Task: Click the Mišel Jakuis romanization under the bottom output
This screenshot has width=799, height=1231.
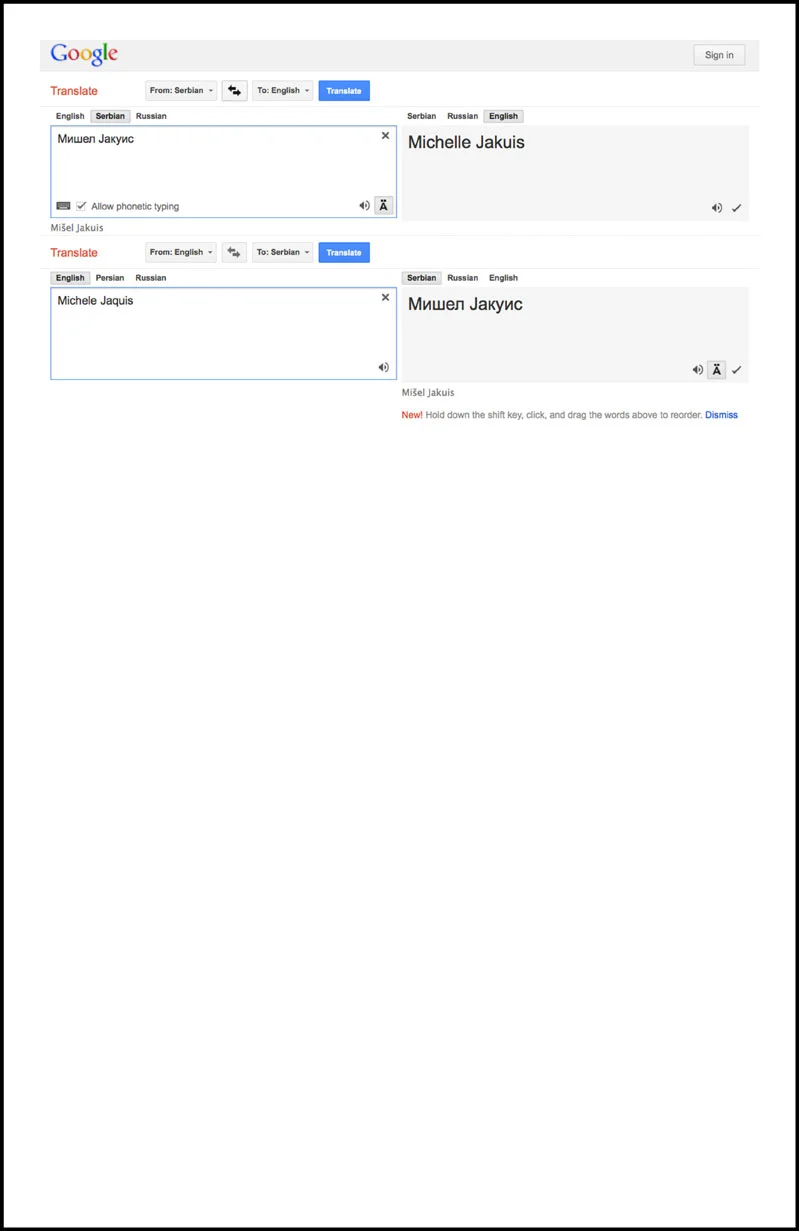Action: click(428, 393)
